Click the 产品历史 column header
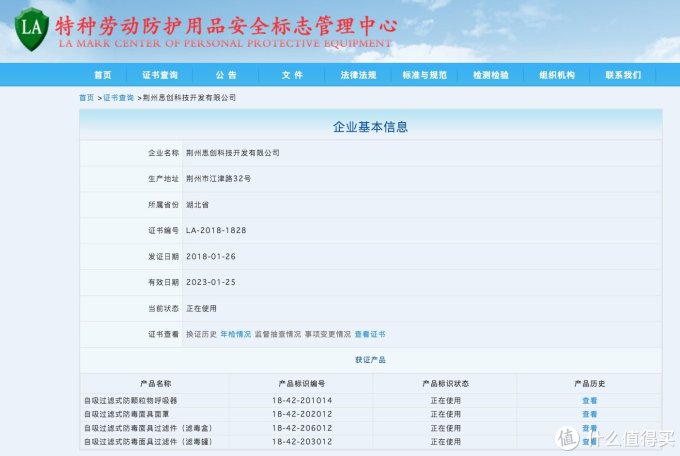This screenshot has height=456, width=680. tap(589, 384)
